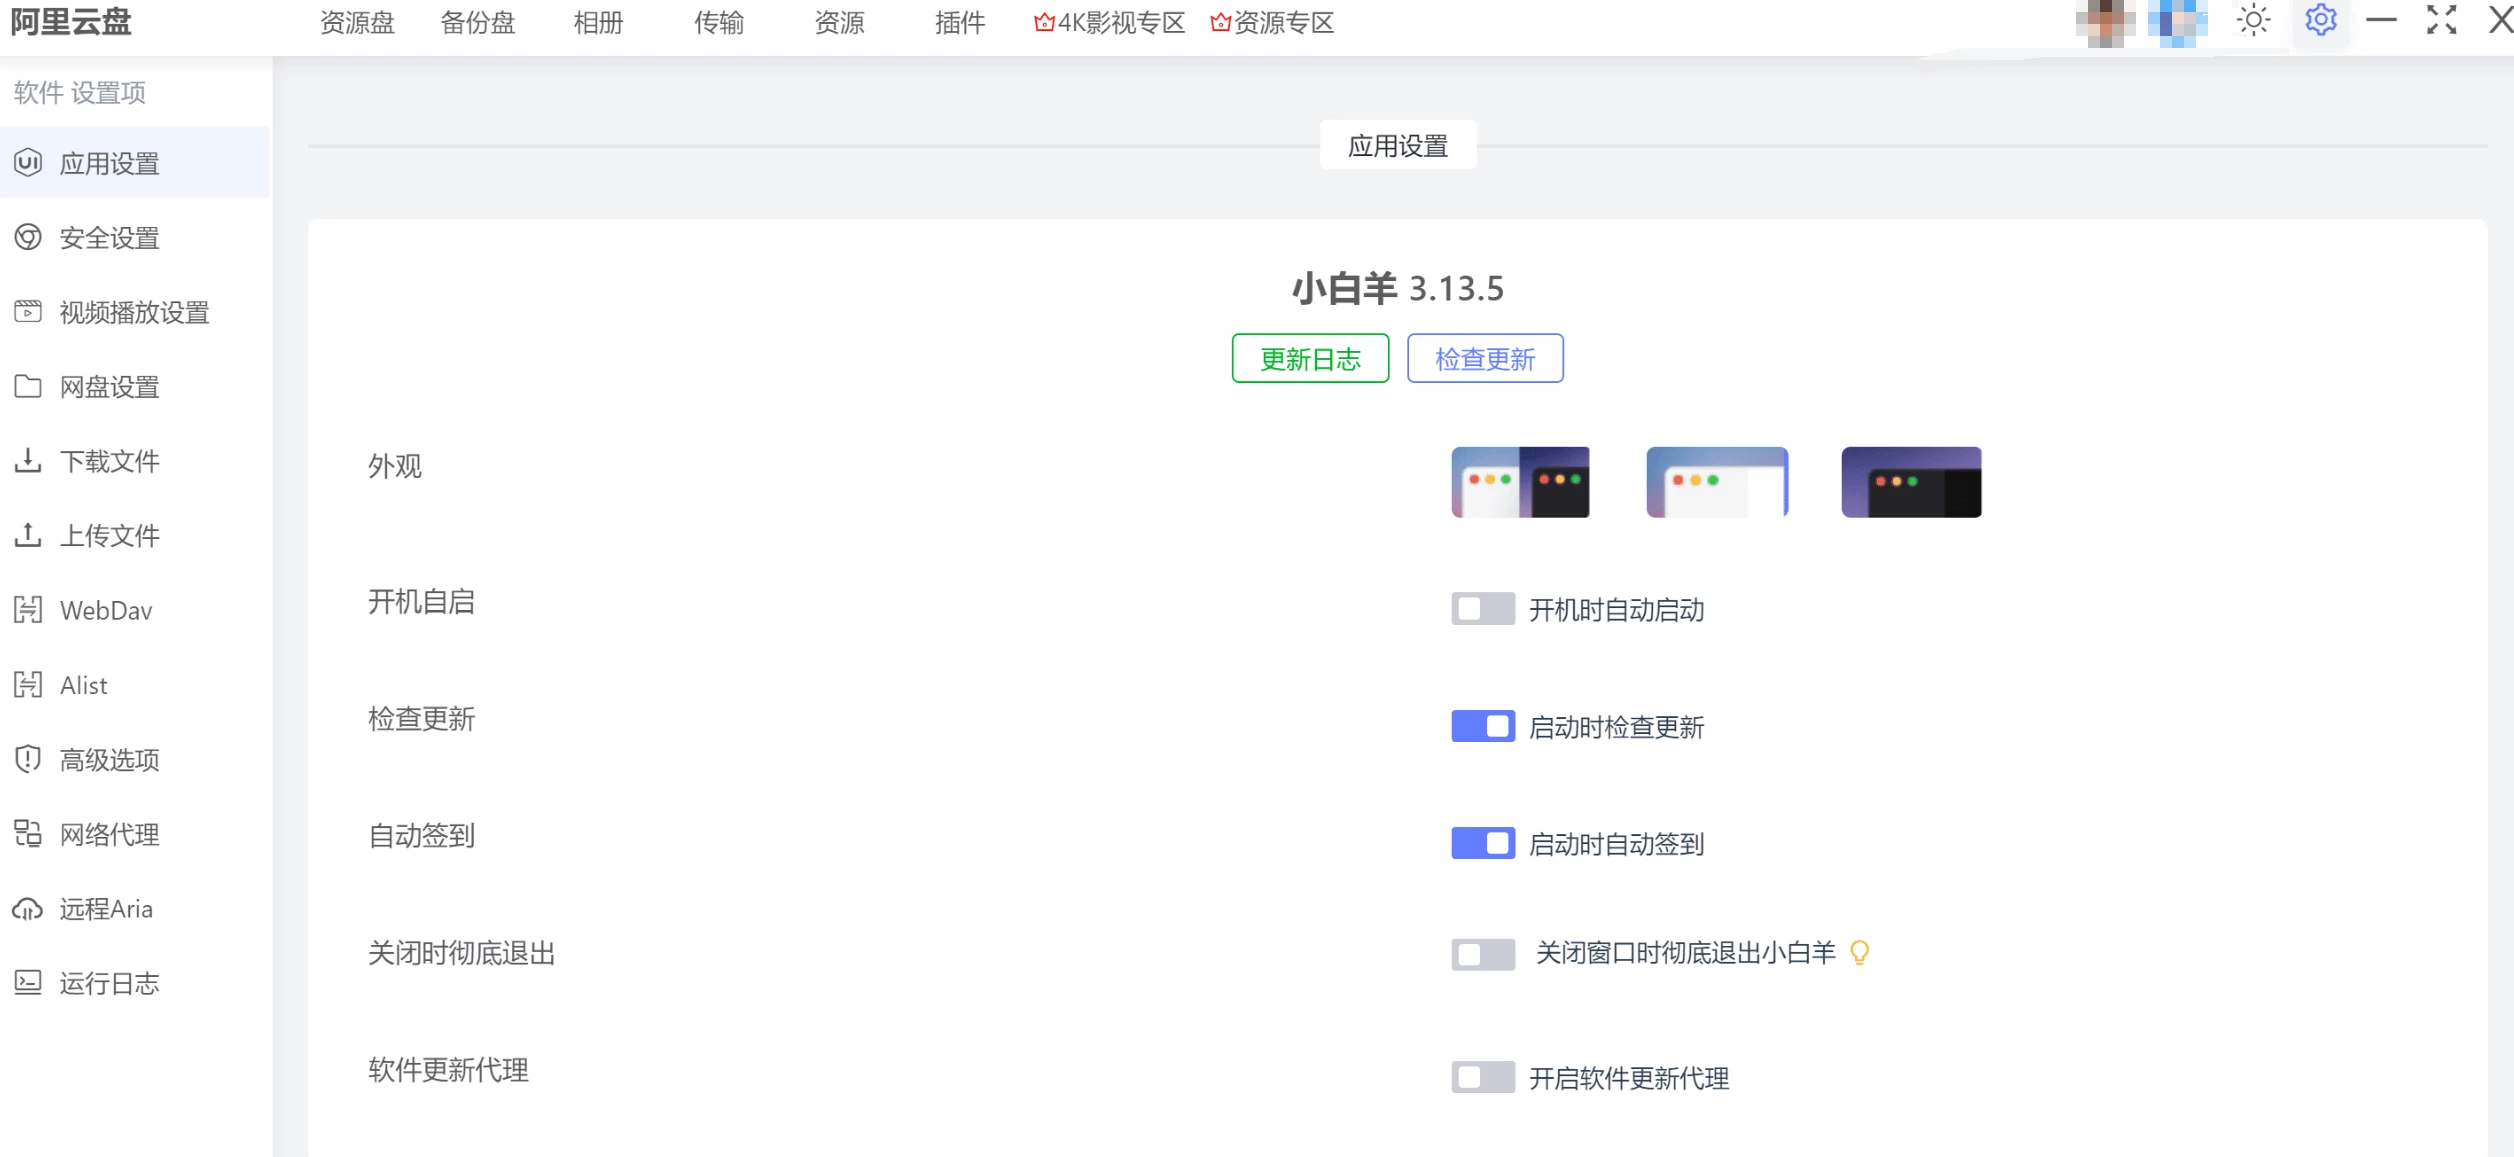Click the 安全设置 shield icon

tap(28, 237)
